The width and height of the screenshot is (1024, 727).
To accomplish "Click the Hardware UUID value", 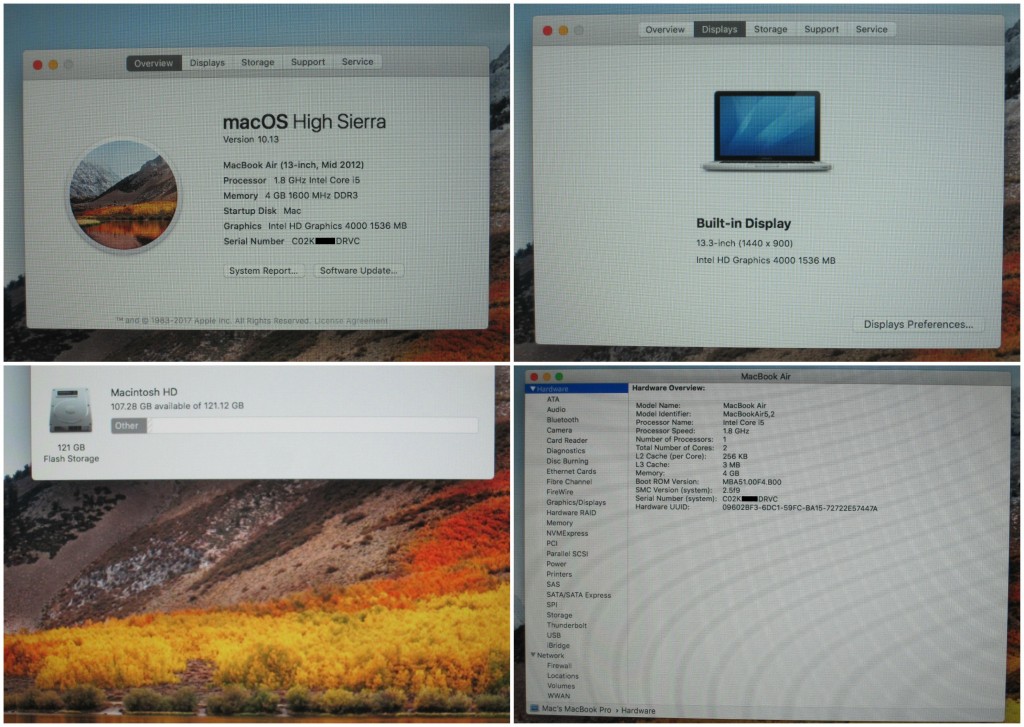I will coord(800,508).
